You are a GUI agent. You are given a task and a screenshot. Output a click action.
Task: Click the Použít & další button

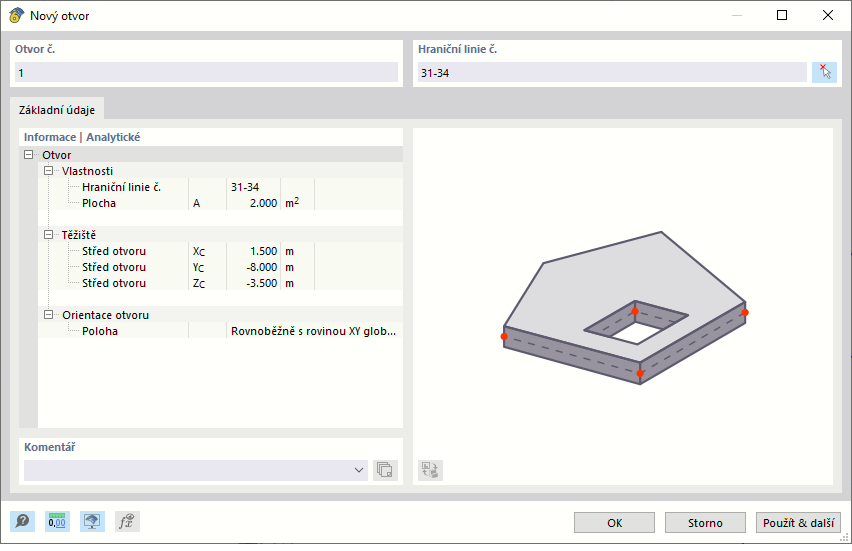[798, 523]
